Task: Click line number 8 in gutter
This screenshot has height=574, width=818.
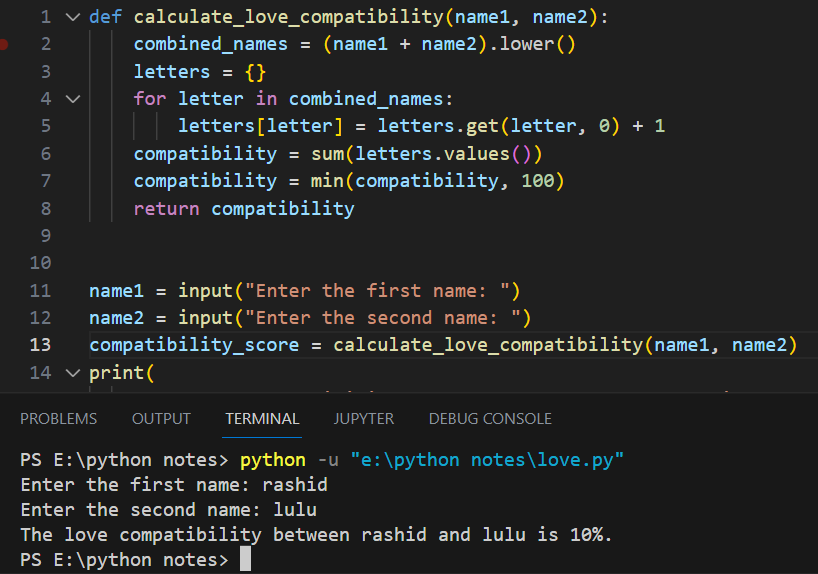Action: tap(46, 209)
